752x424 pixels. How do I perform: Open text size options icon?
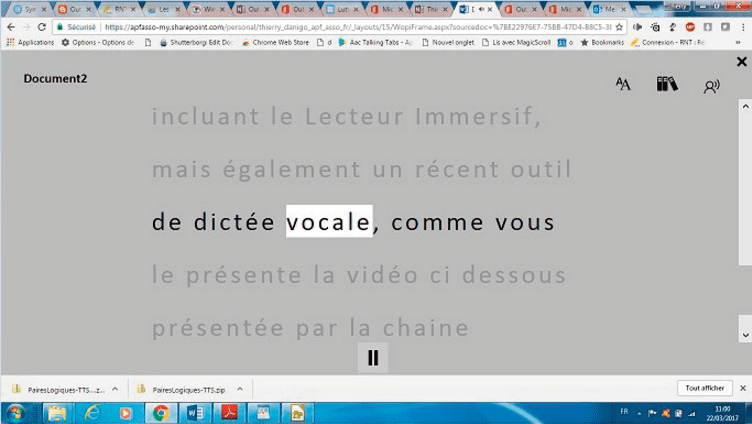click(623, 85)
